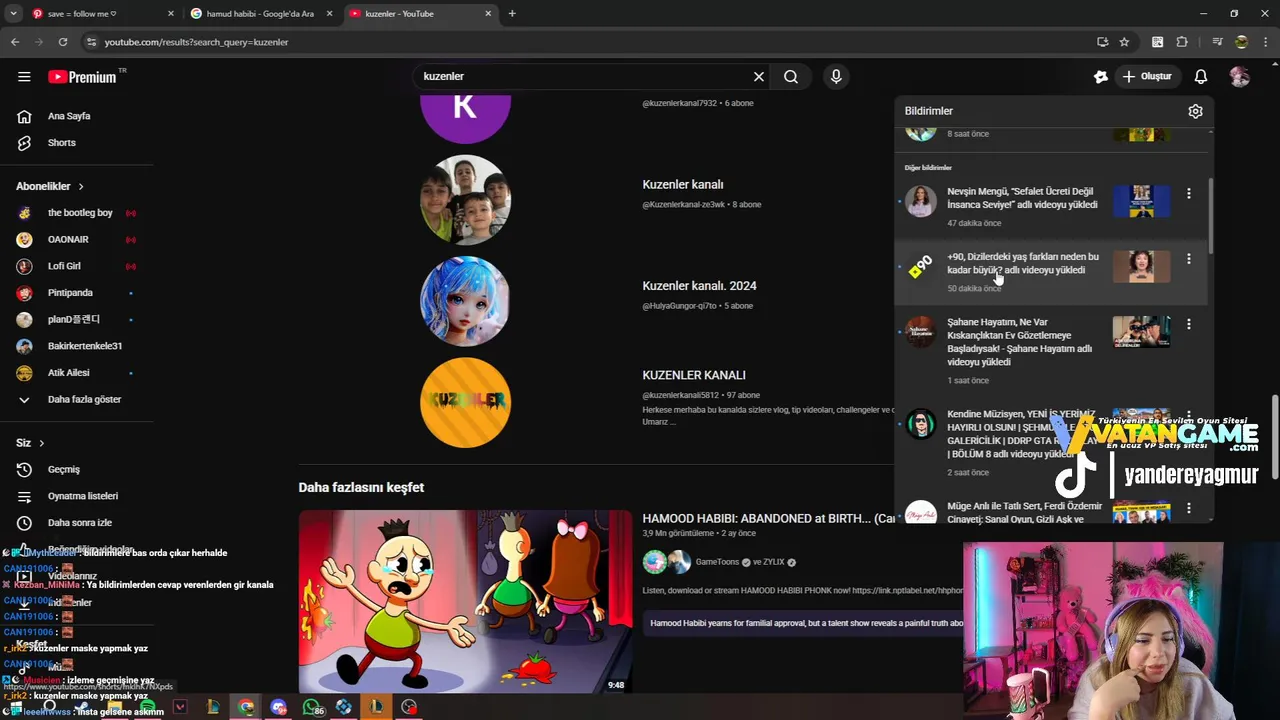Switch to save = follow me Pinterest tab
Viewport: 1280px width, 720px height.
coord(101,14)
